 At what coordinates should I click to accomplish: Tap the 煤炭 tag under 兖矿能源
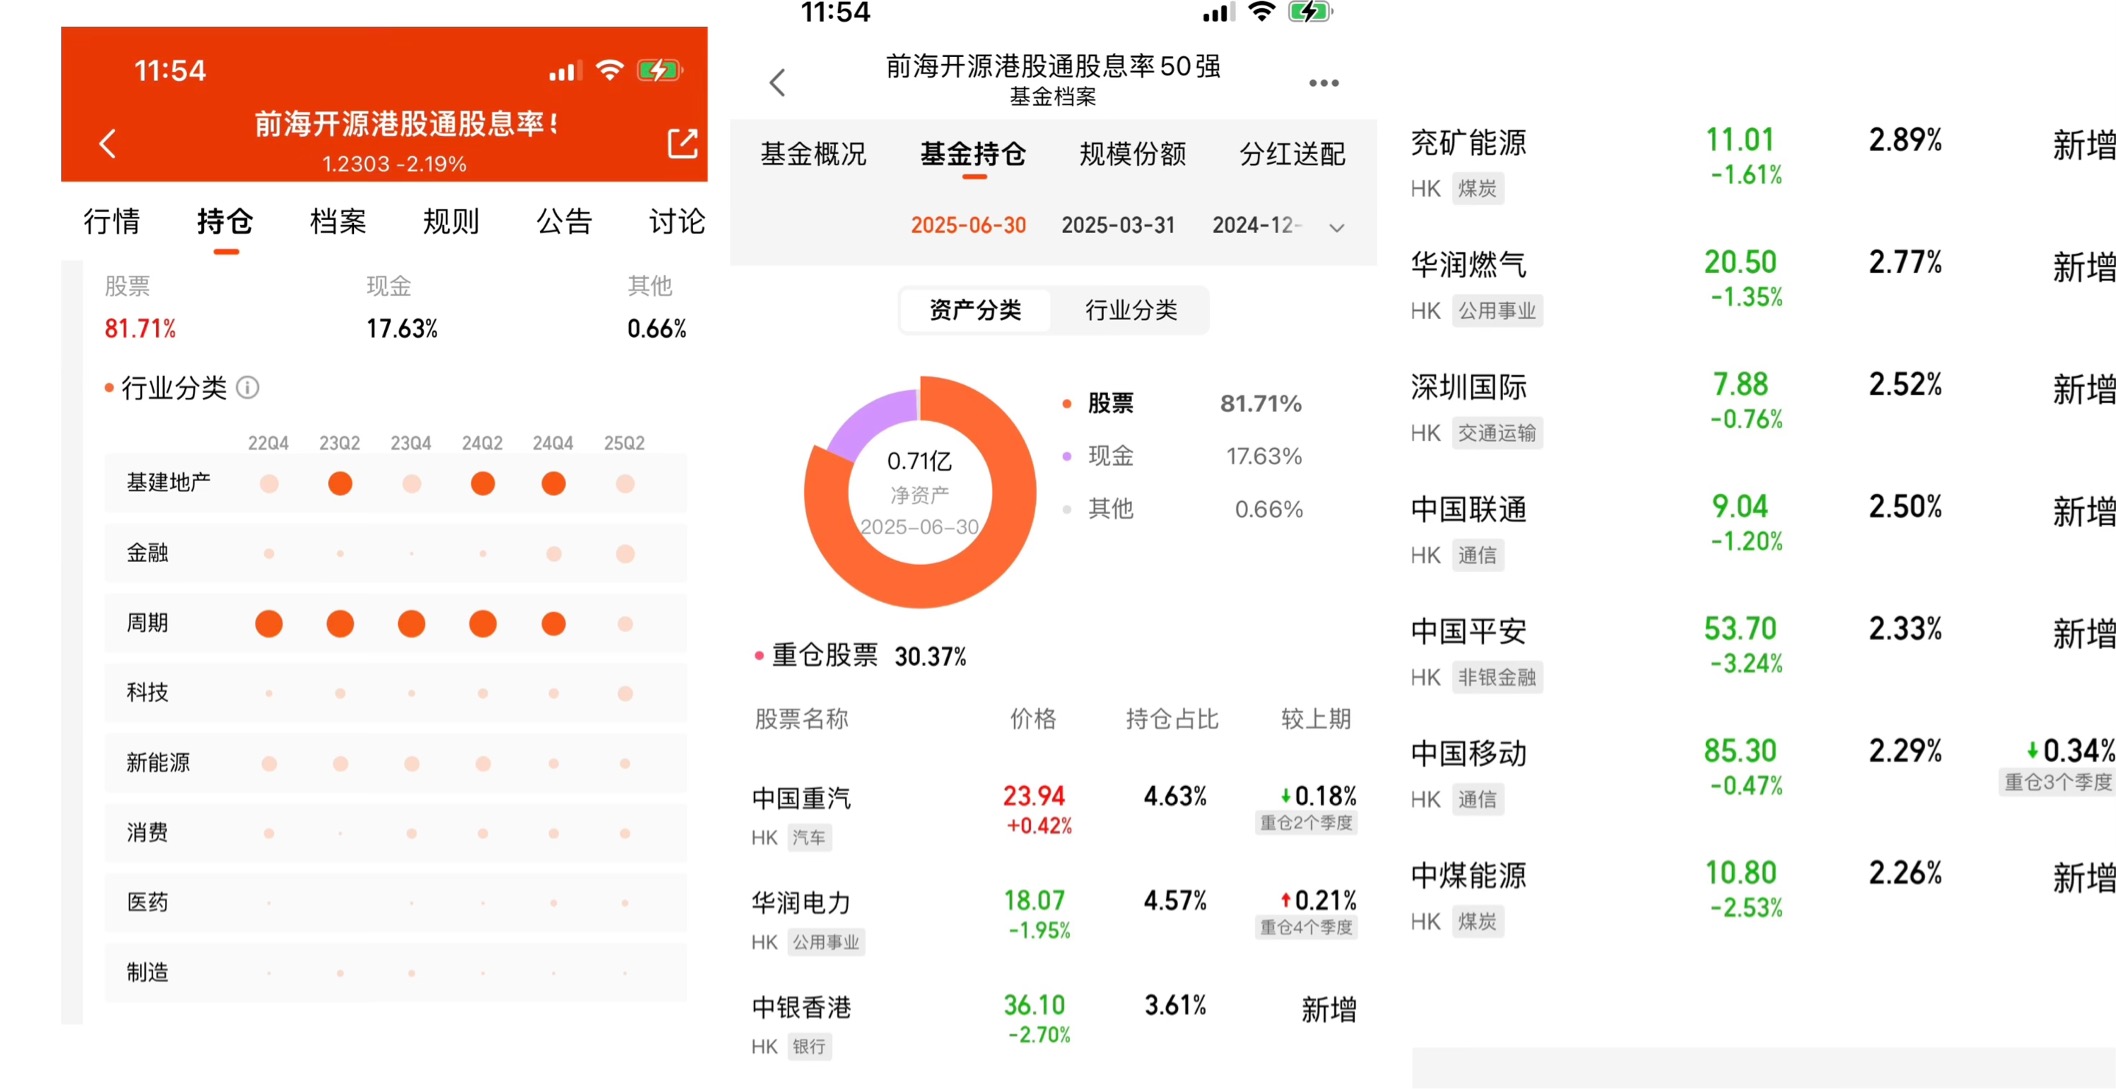(1477, 189)
